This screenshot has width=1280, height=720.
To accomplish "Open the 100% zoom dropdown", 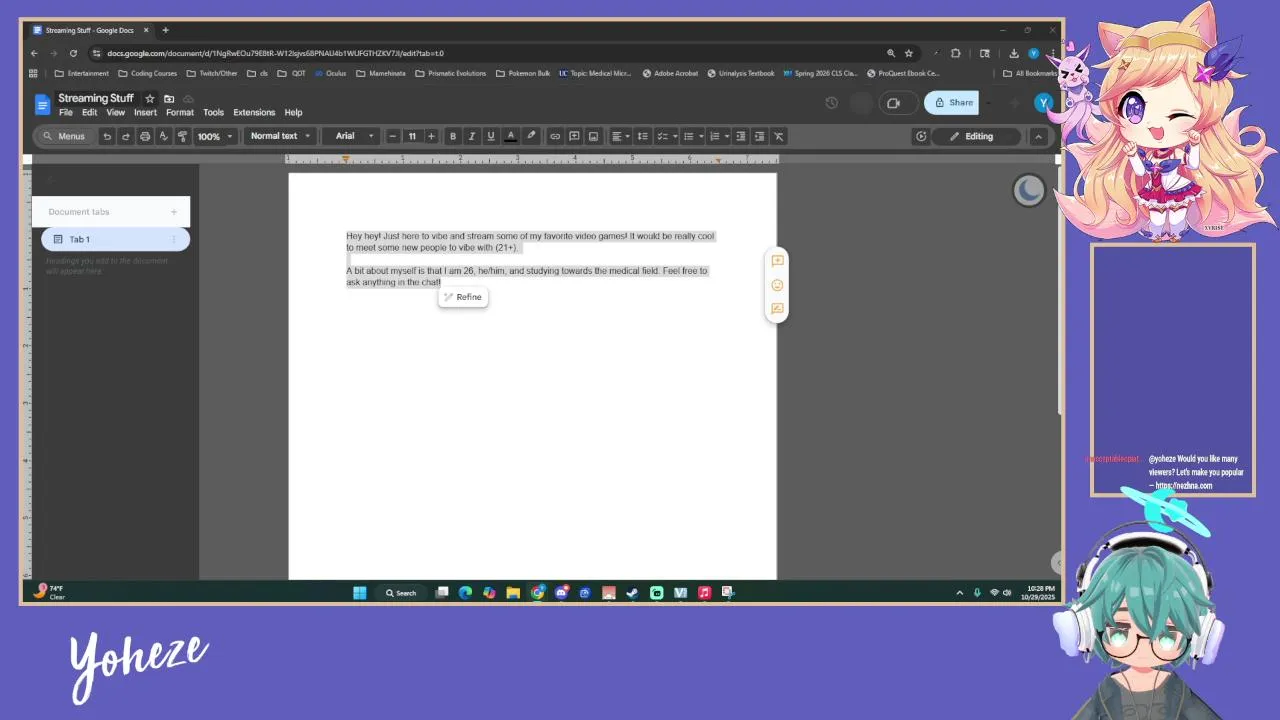I will tap(214, 136).
